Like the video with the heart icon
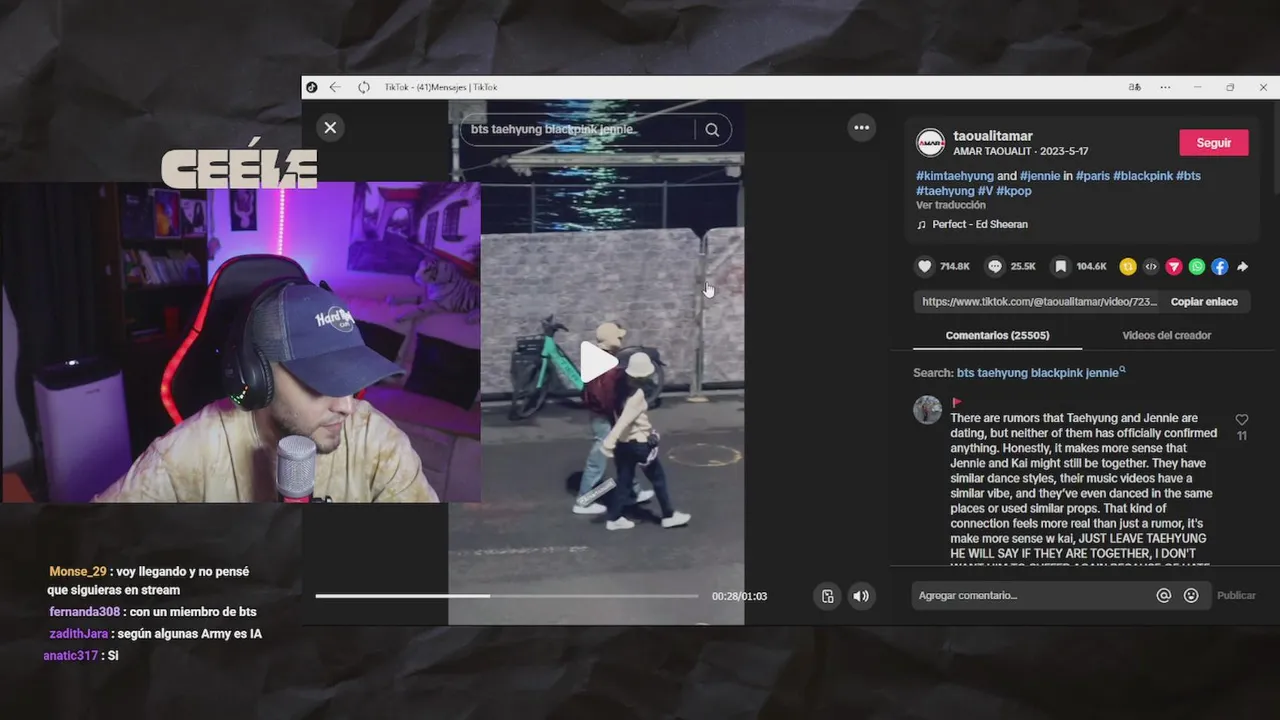This screenshot has width=1280, height=720. click(x=925, y=266)
